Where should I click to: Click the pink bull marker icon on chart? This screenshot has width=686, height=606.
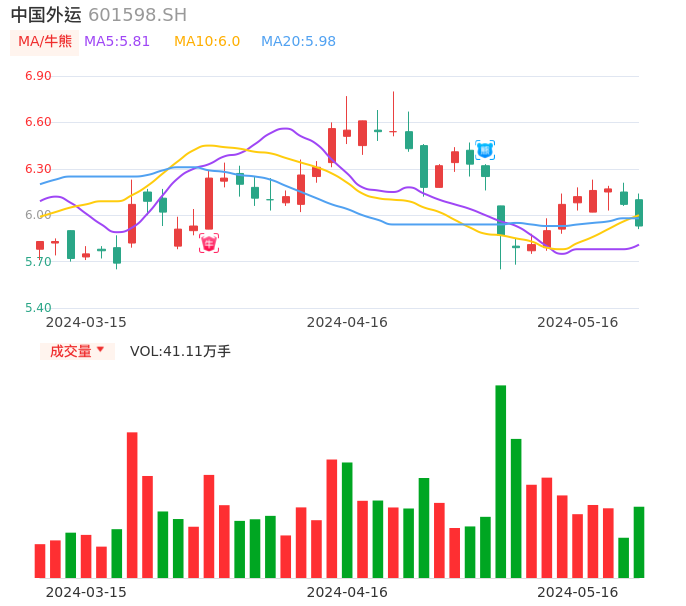(209, 243)
